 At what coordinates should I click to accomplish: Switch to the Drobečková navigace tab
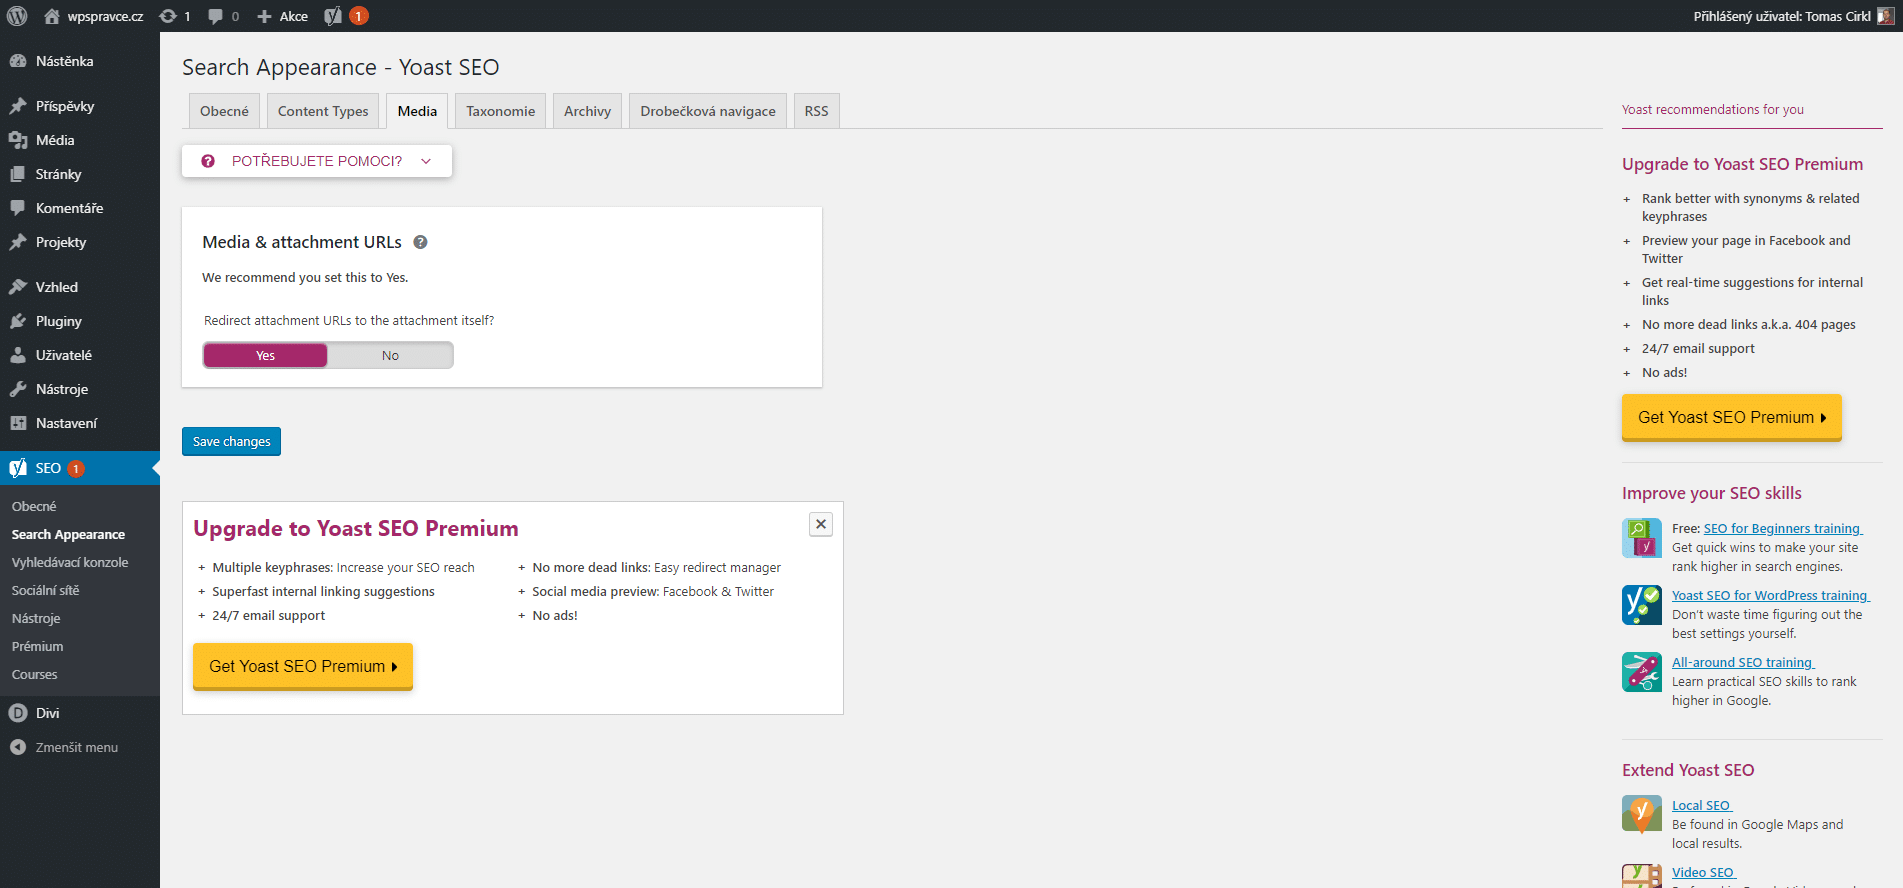(x=708, y=111)
